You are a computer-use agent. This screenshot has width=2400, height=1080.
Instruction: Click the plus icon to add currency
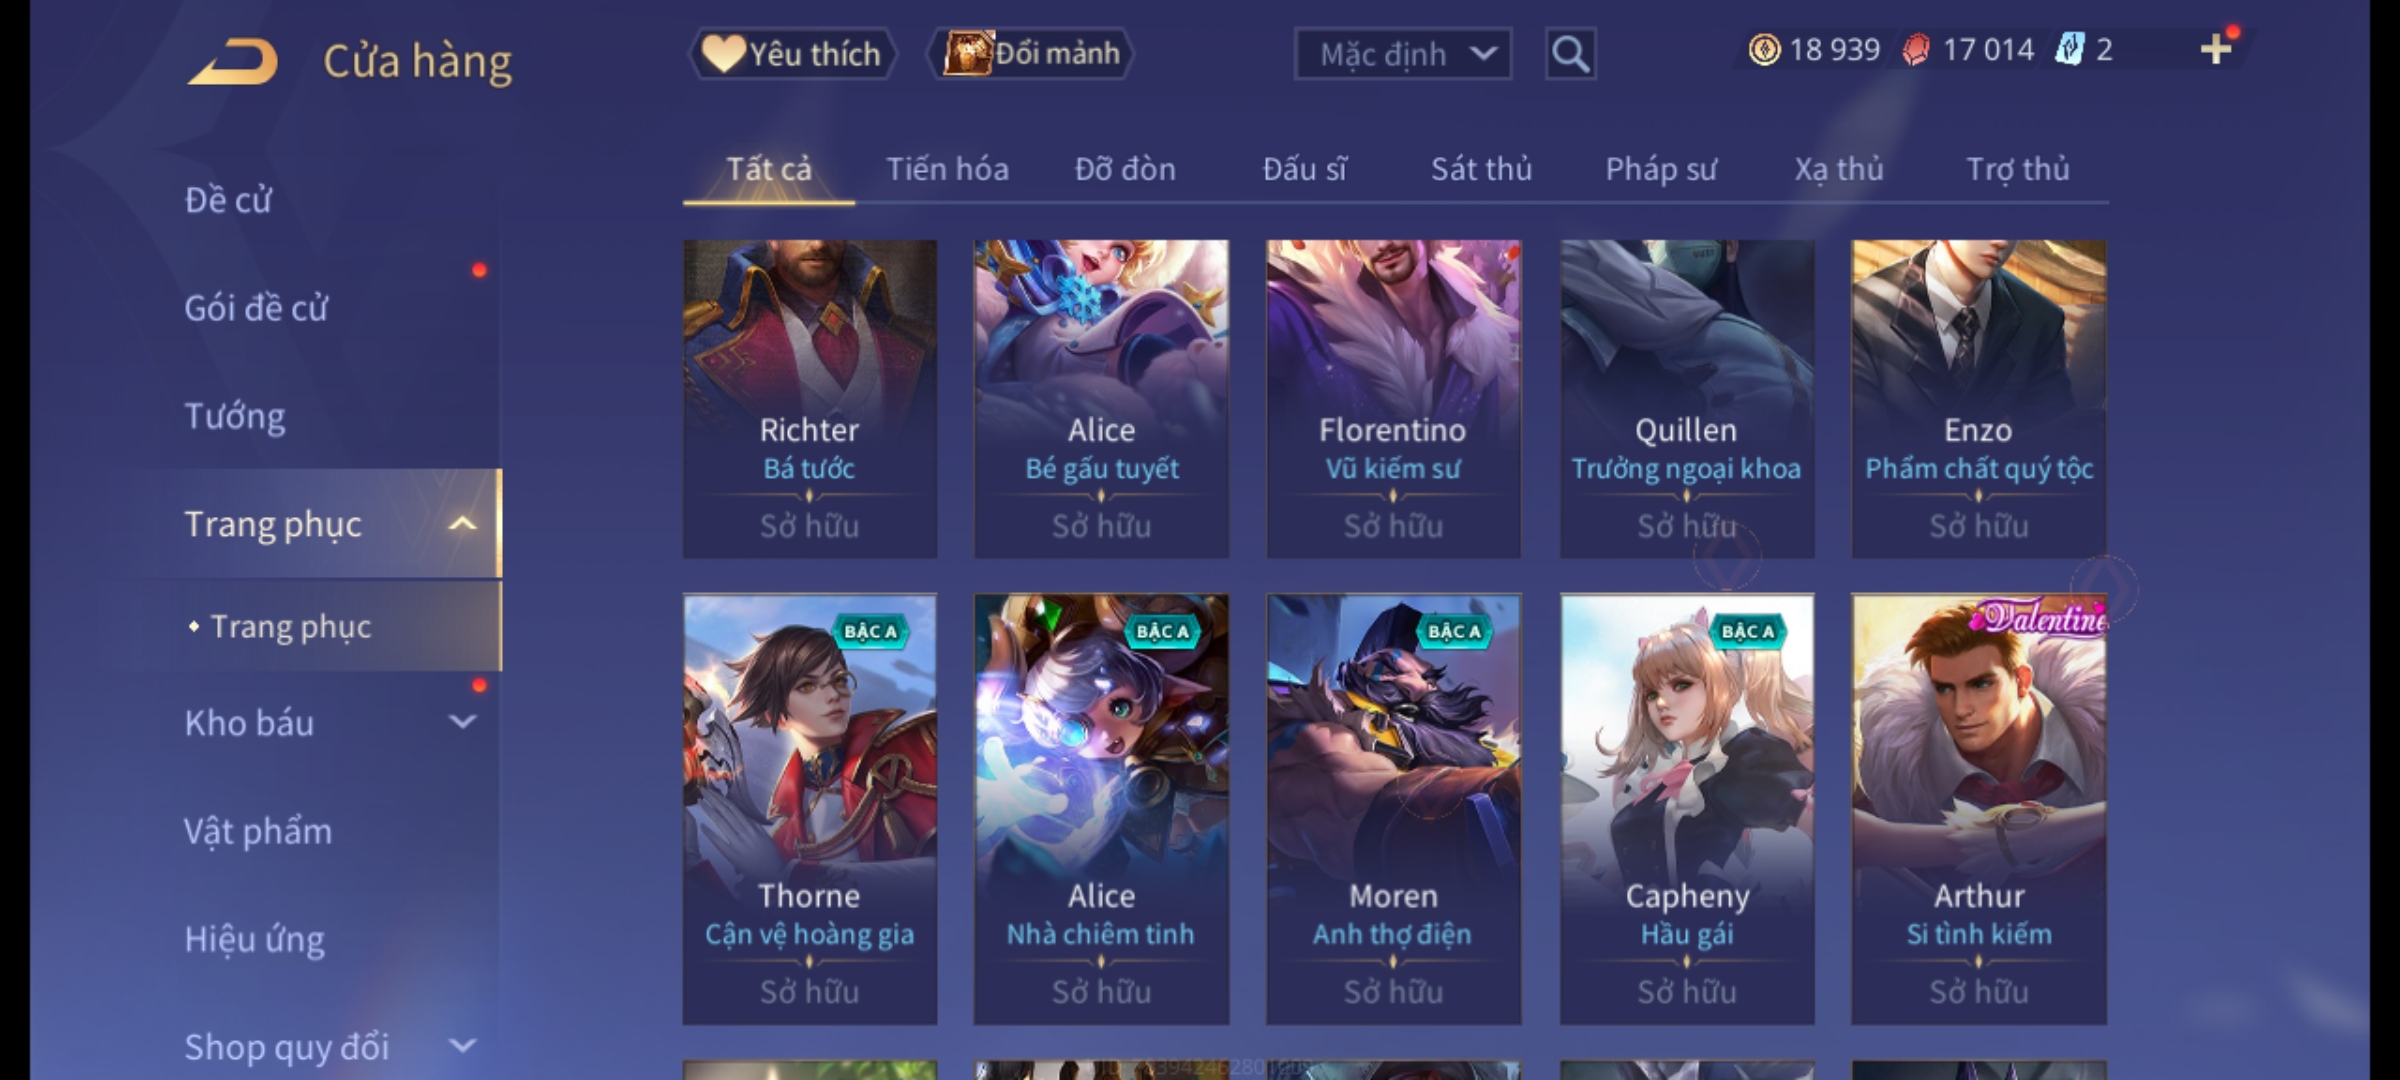pyautogui.click(x=2216, y=49)
